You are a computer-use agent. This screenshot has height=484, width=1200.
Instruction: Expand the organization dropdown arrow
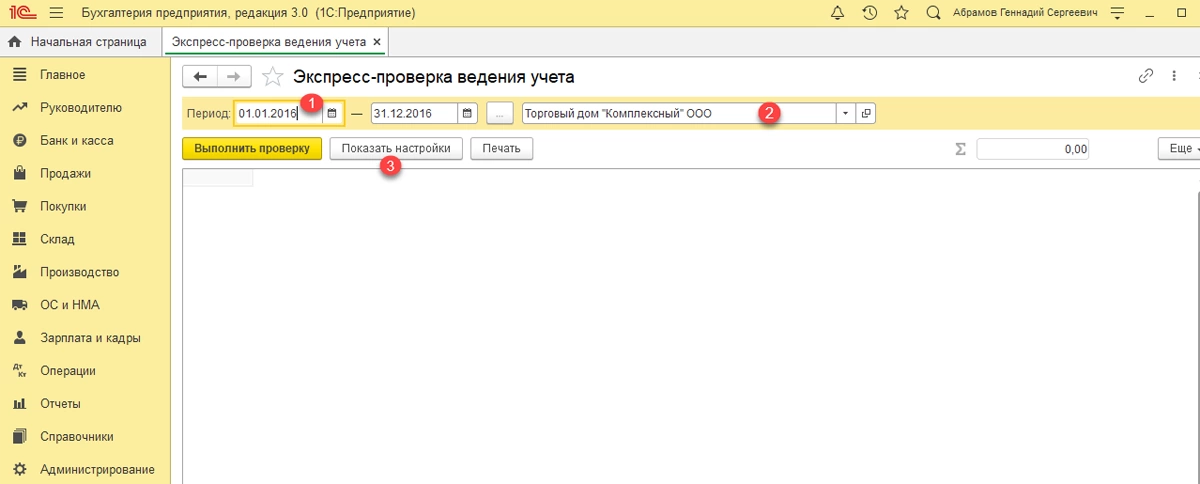pos(846,113)
